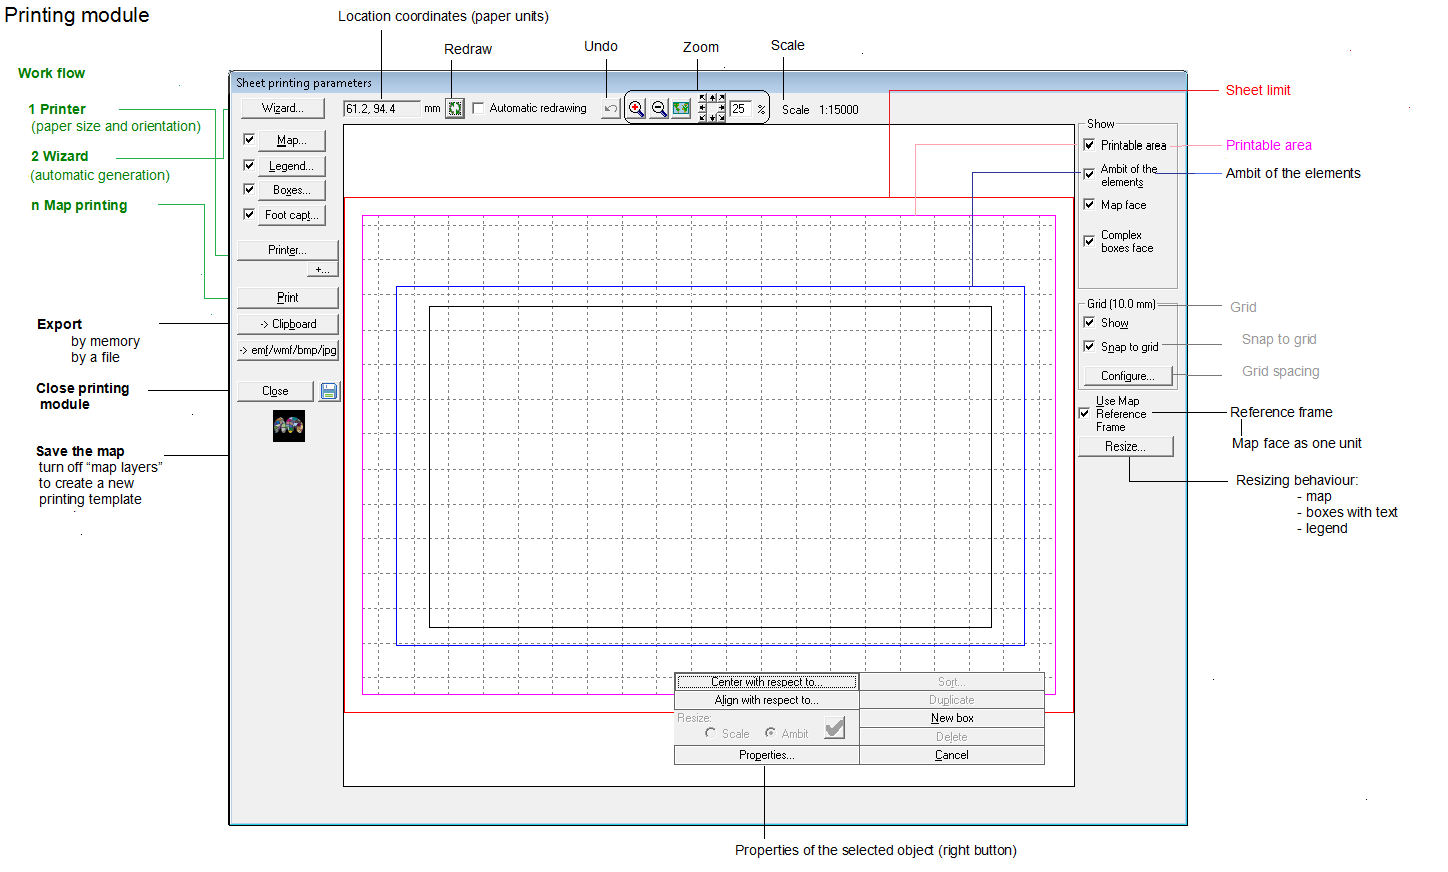Click the full map view globe icon
This screenshot has width=1448, height=872.
coord(682,109)
